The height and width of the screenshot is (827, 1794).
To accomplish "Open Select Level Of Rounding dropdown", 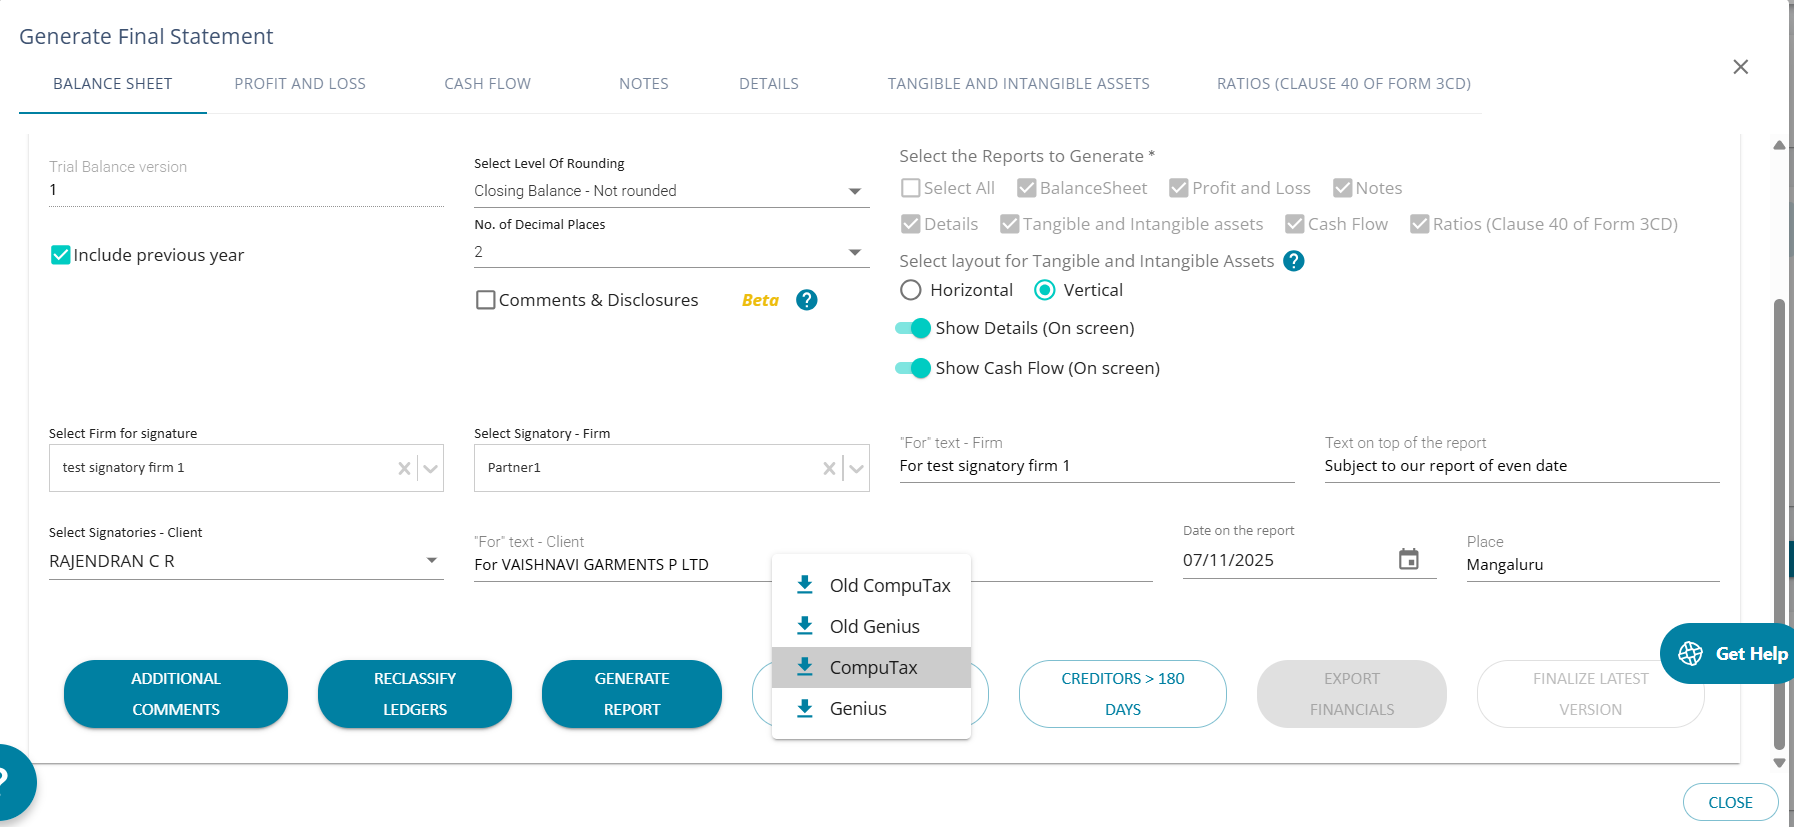I will [670, 191].
